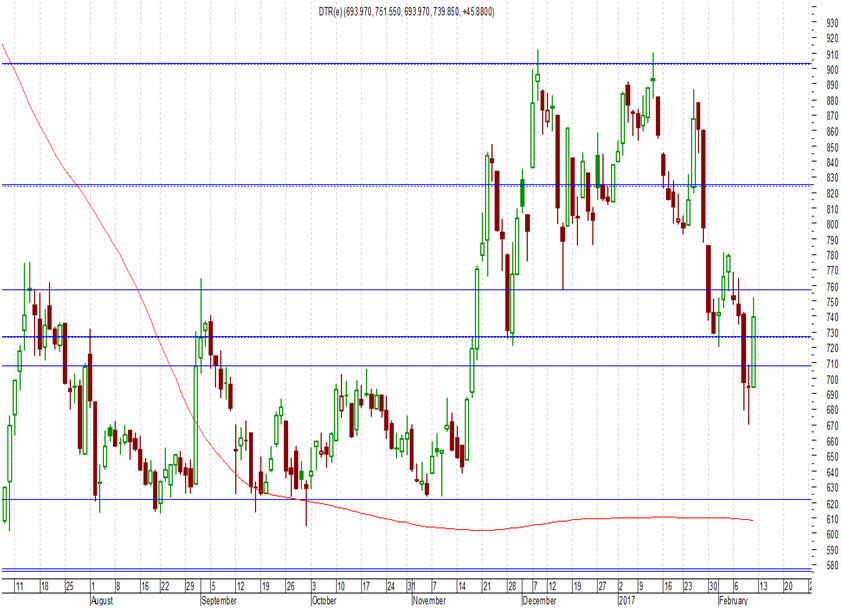Select the horizontal line near 903
The image size is (842, 608).
click(407, 63)
